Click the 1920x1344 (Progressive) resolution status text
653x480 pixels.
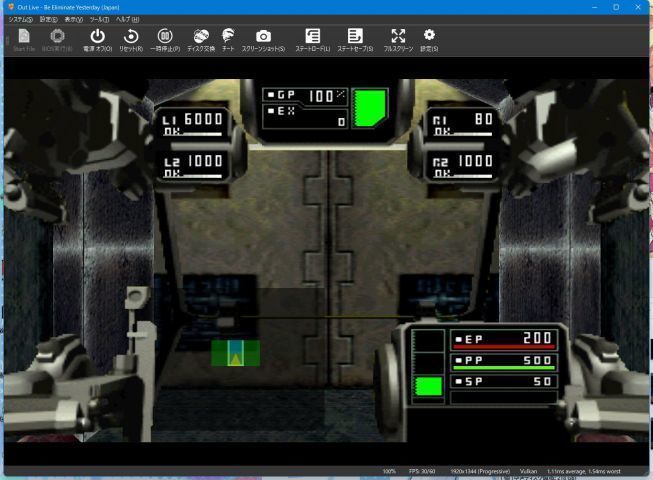(x=480, y=471)
